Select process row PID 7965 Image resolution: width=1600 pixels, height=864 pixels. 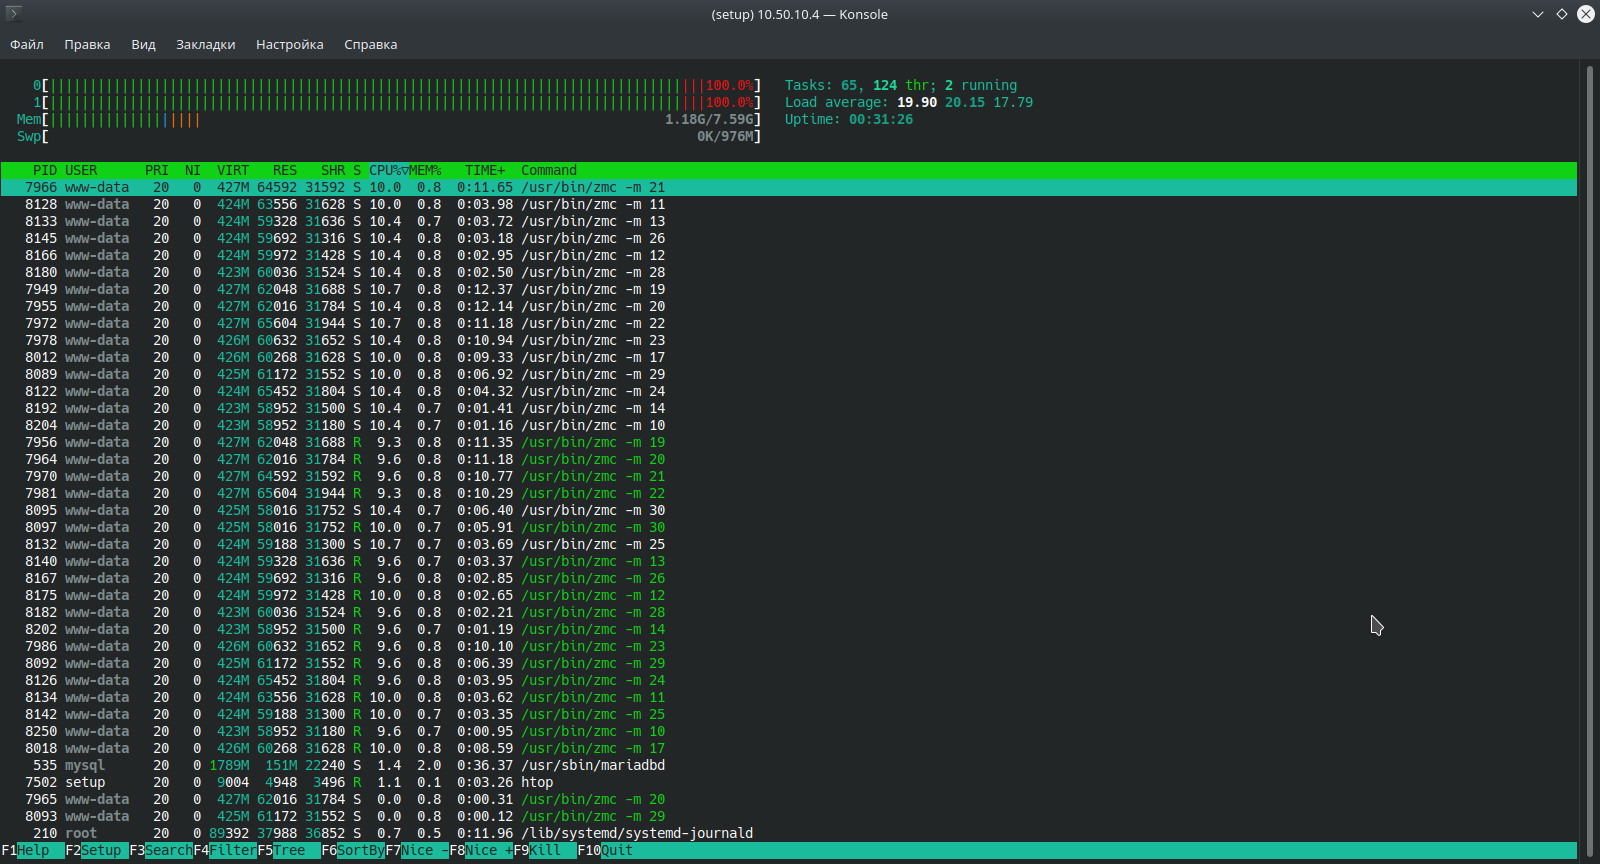(x=789, y=799)
